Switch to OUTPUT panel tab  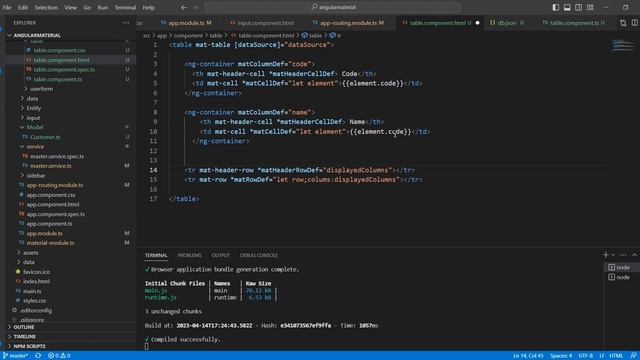pyautogui.click(x=220, y=255)
